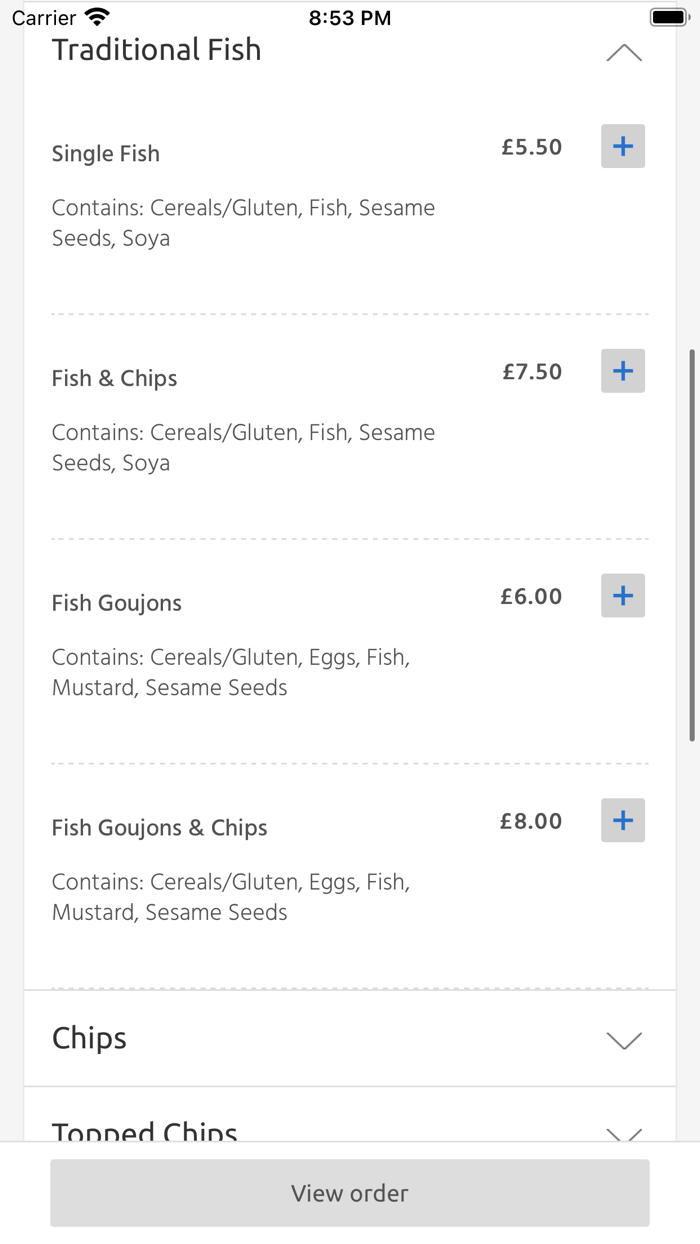Add Fish & Chips with plus button
This screenshot has width=700, height=1244.
tap(622, 371)
